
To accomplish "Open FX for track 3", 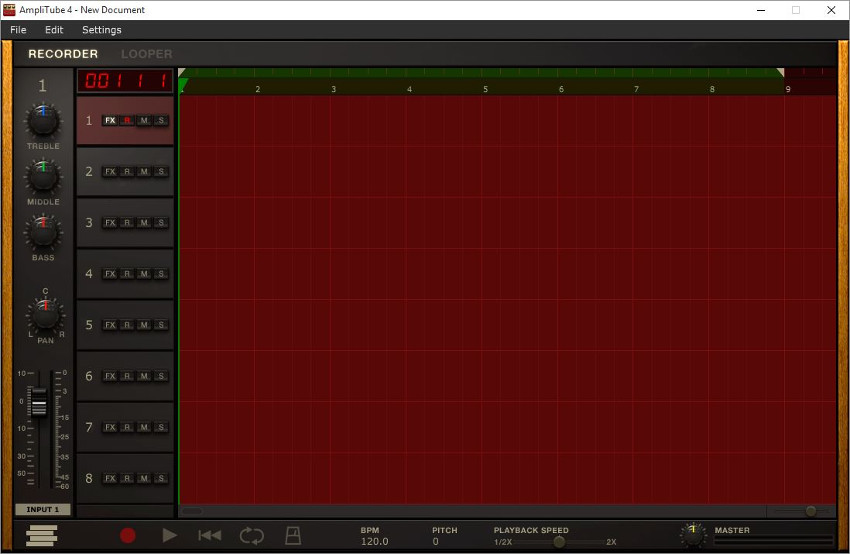I will tap(110, 223).
